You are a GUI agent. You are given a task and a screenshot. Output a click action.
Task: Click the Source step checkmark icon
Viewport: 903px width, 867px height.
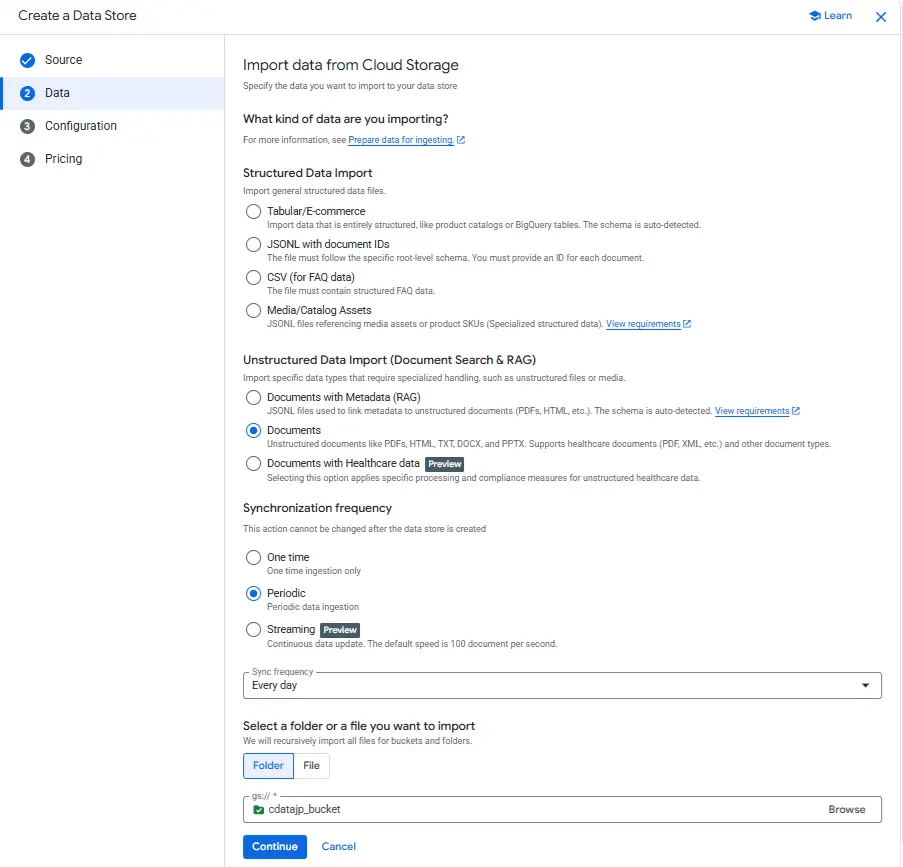point(27,60)
